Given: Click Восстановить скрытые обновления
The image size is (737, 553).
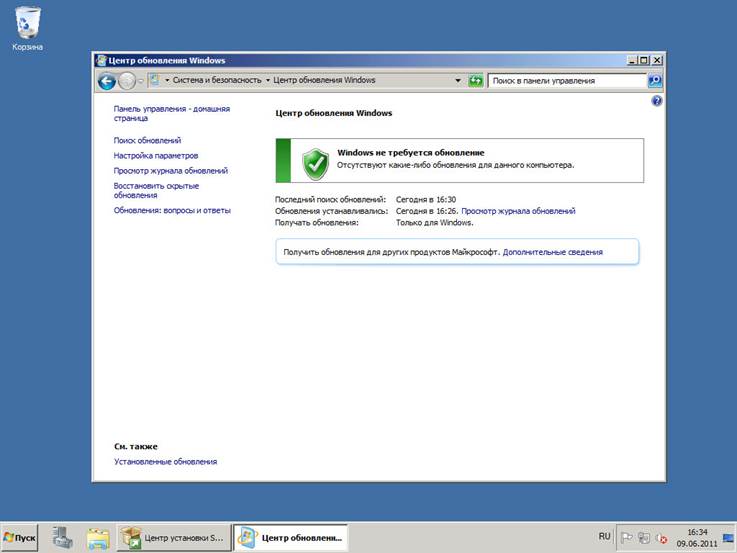Looking at the screenshot, I should coord(156,190).
